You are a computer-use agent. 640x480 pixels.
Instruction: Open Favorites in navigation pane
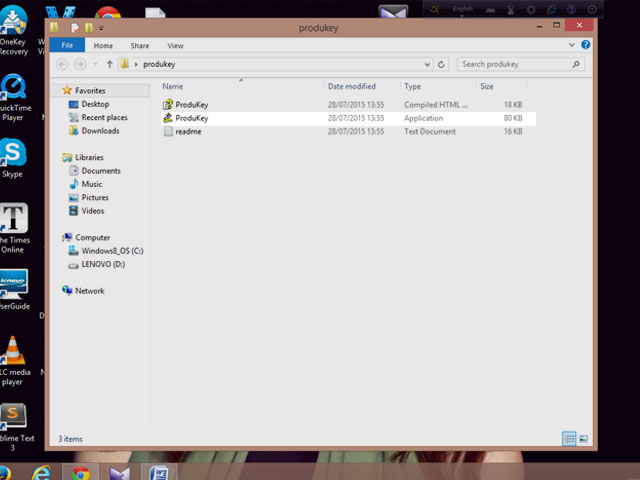[84, 90]
